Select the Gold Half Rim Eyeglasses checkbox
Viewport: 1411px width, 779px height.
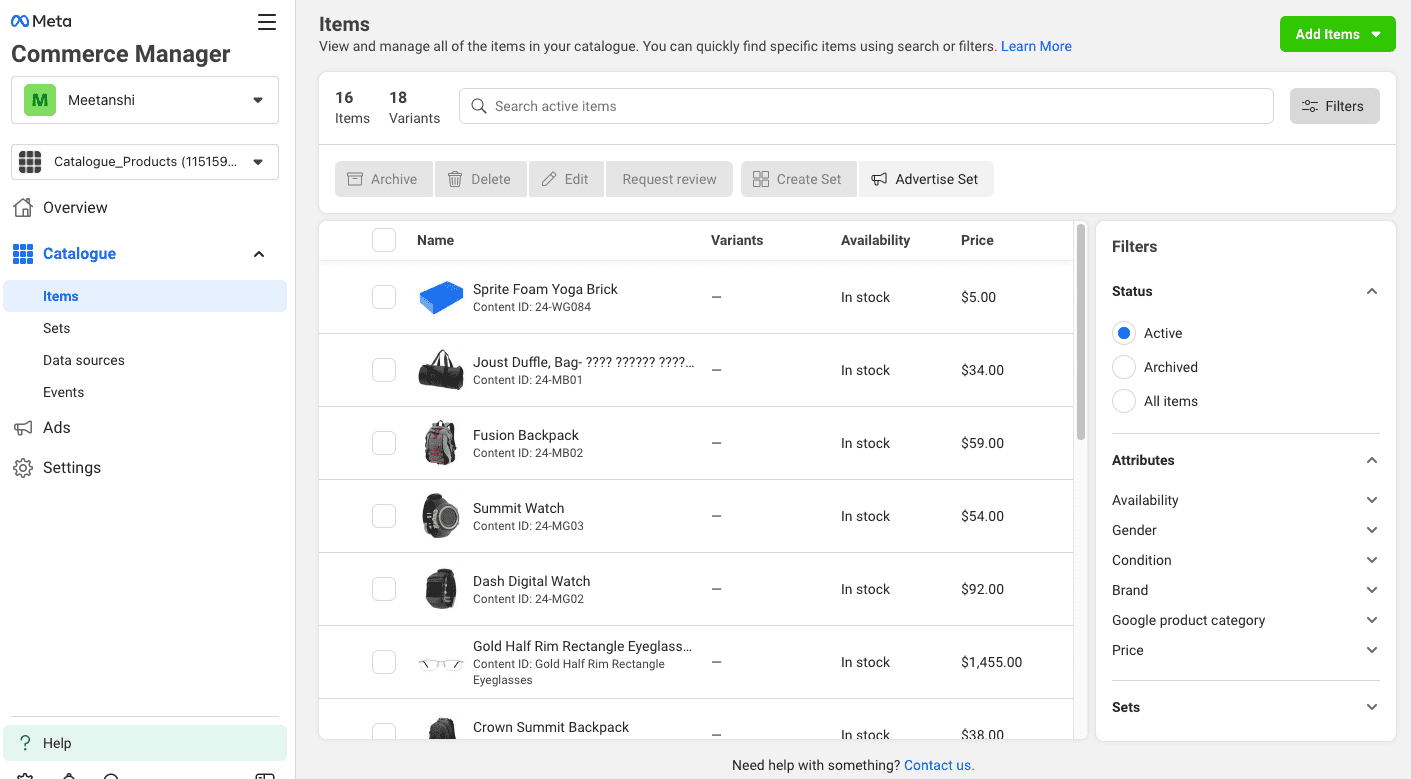384,662
